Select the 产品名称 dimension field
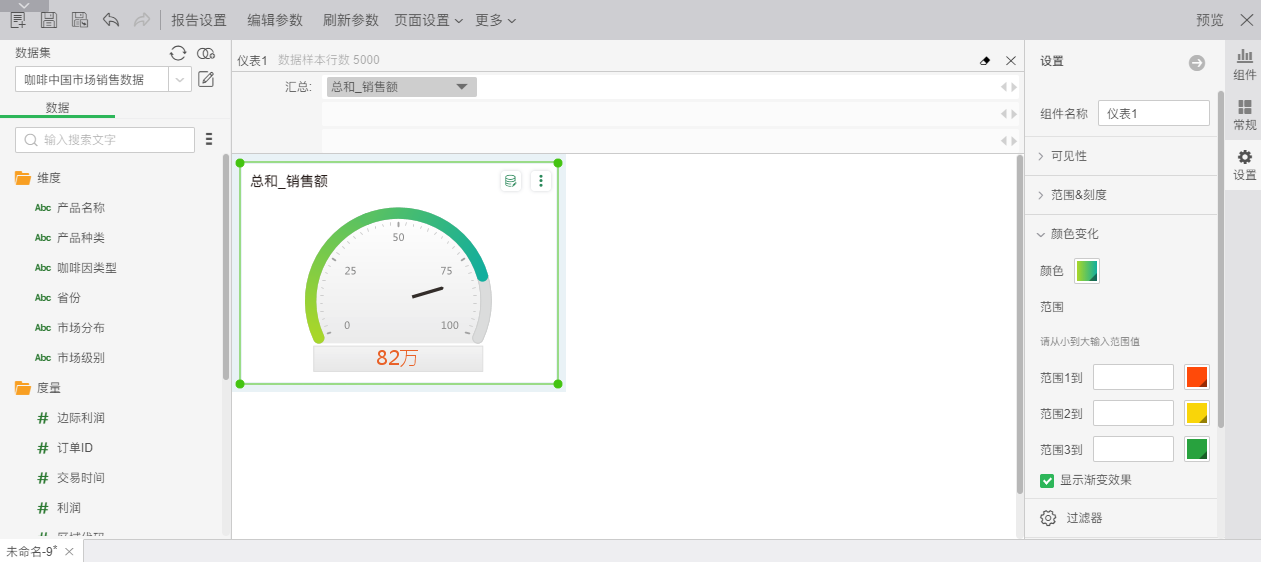This screenshot has width=1261, height=562. click(81, 208)
